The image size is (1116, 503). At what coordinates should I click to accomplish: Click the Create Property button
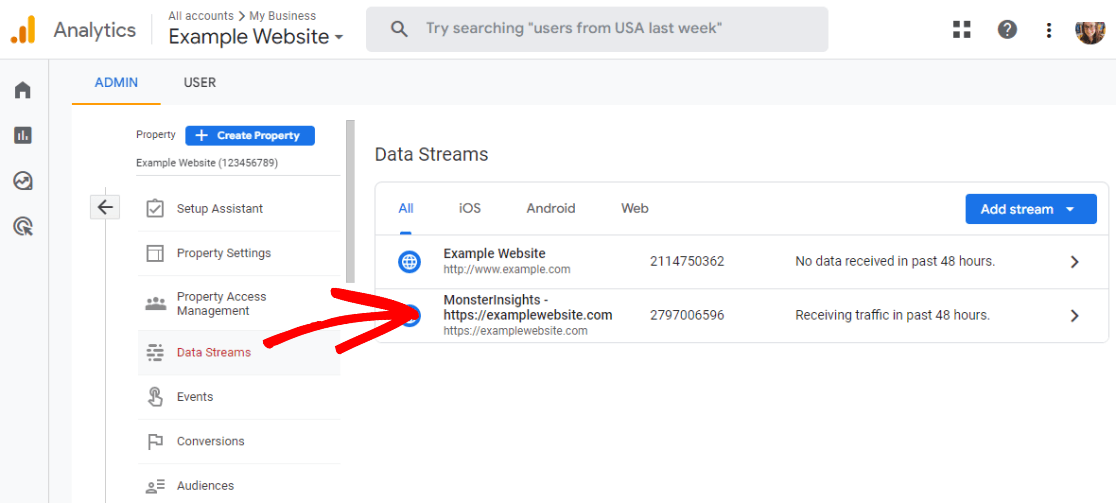point(250,135)
